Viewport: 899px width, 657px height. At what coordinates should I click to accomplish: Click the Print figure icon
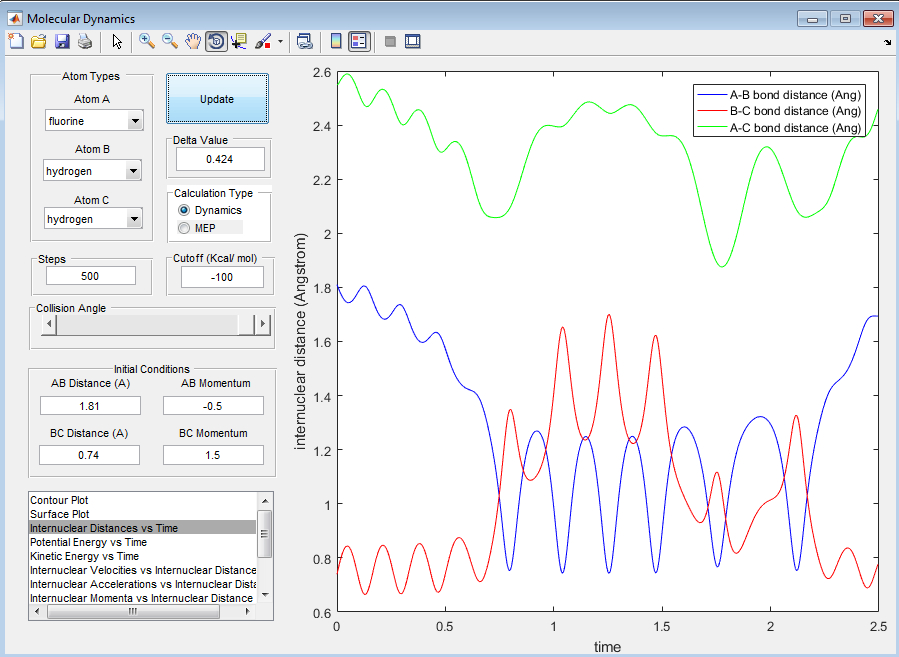(85, 41)
